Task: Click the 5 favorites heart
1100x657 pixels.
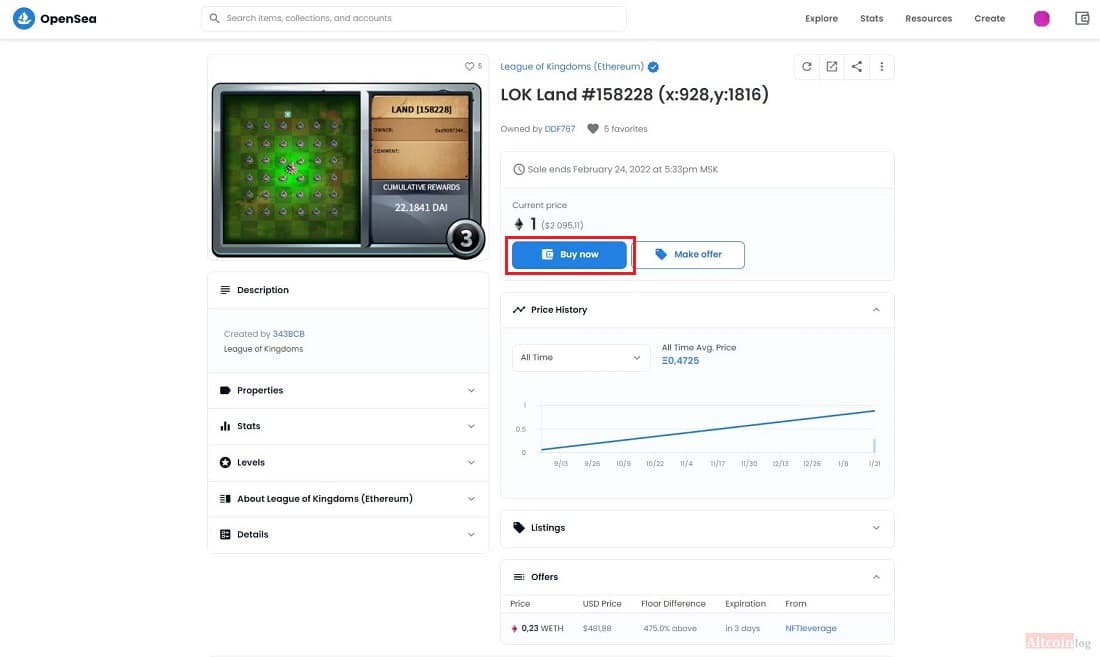Action: click(593, 129)
